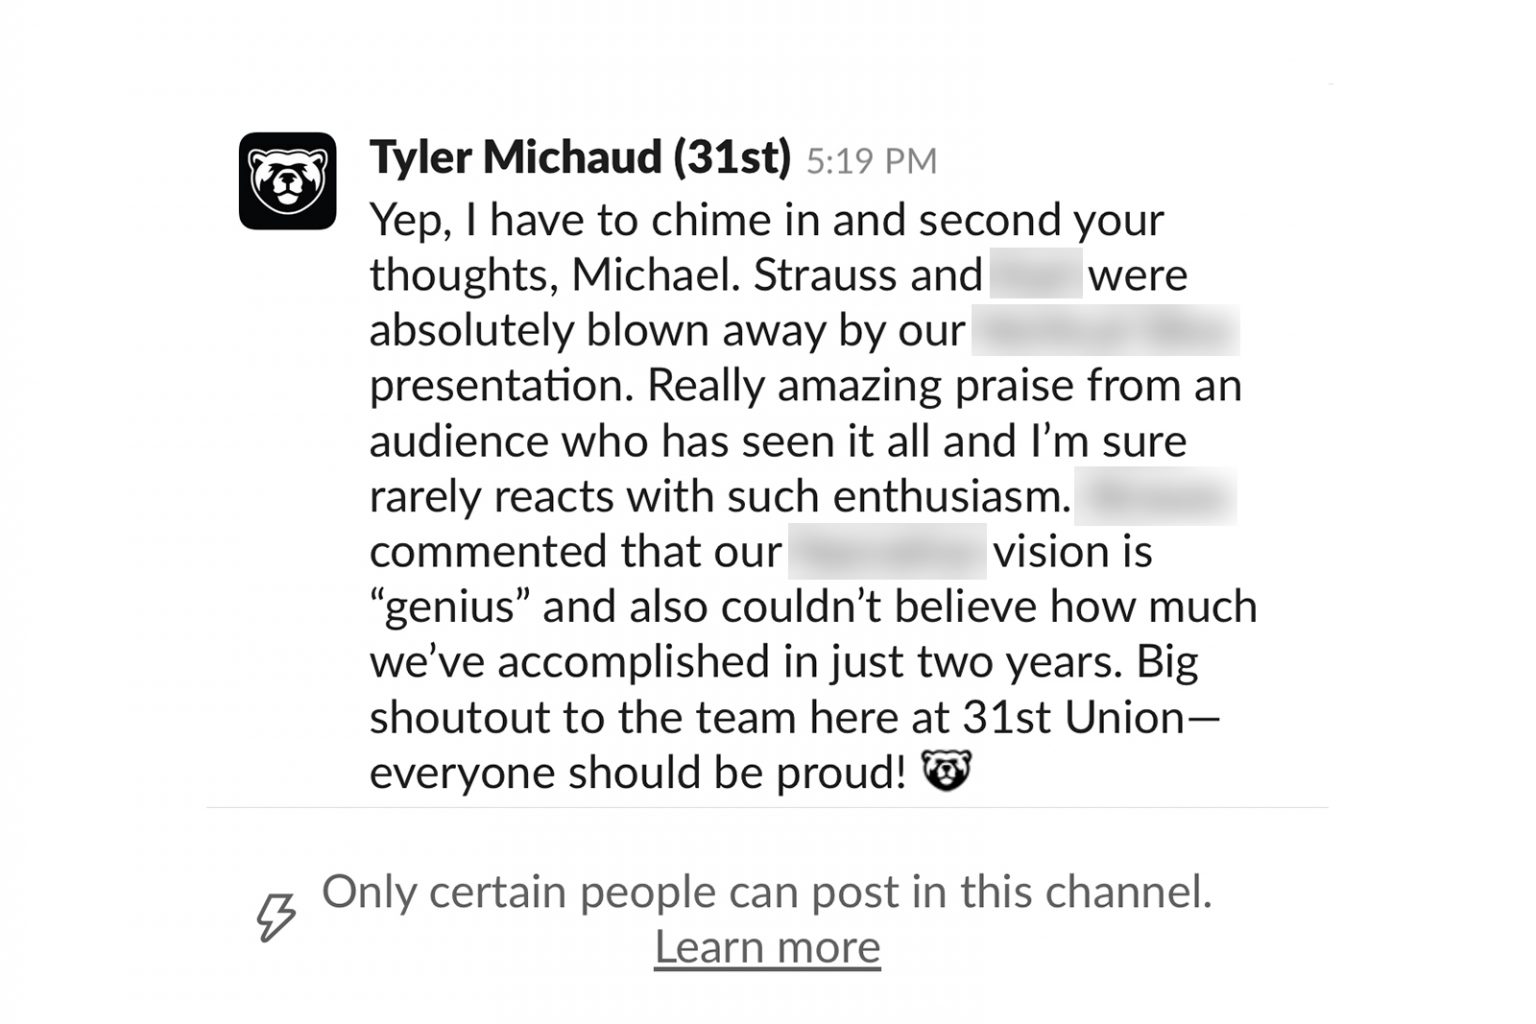Image resolution: width=1536 pixels, height=1024 pixels.
Task: Click the blurred name before "commented"
Action: 1155,497
